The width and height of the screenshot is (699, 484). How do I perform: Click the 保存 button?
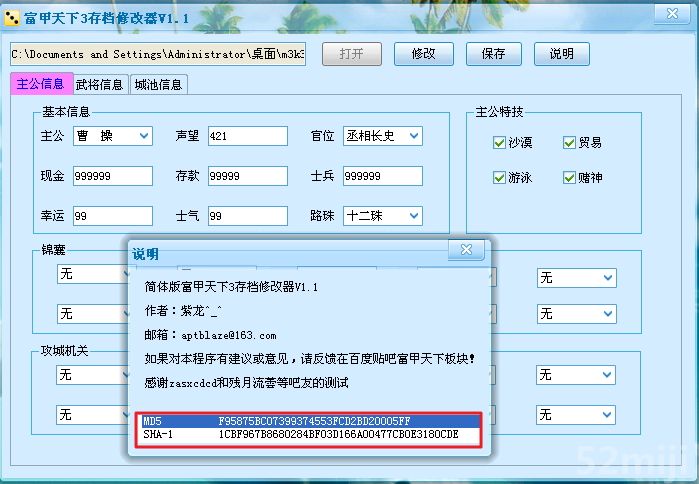(x=493, y=54)
